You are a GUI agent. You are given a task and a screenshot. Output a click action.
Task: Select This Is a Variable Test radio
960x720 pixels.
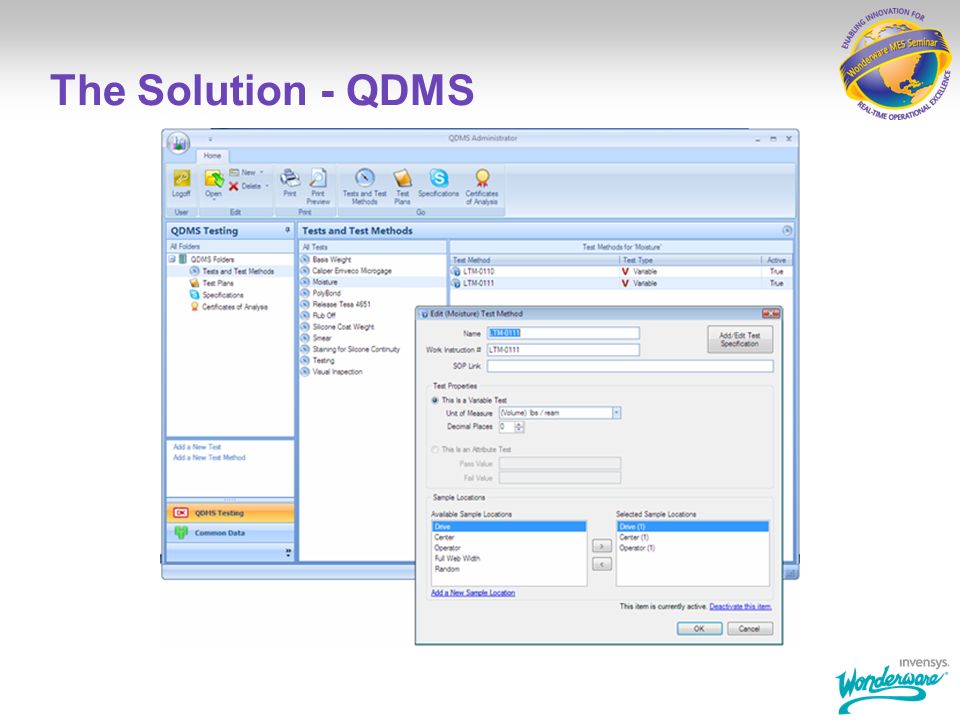435,400
